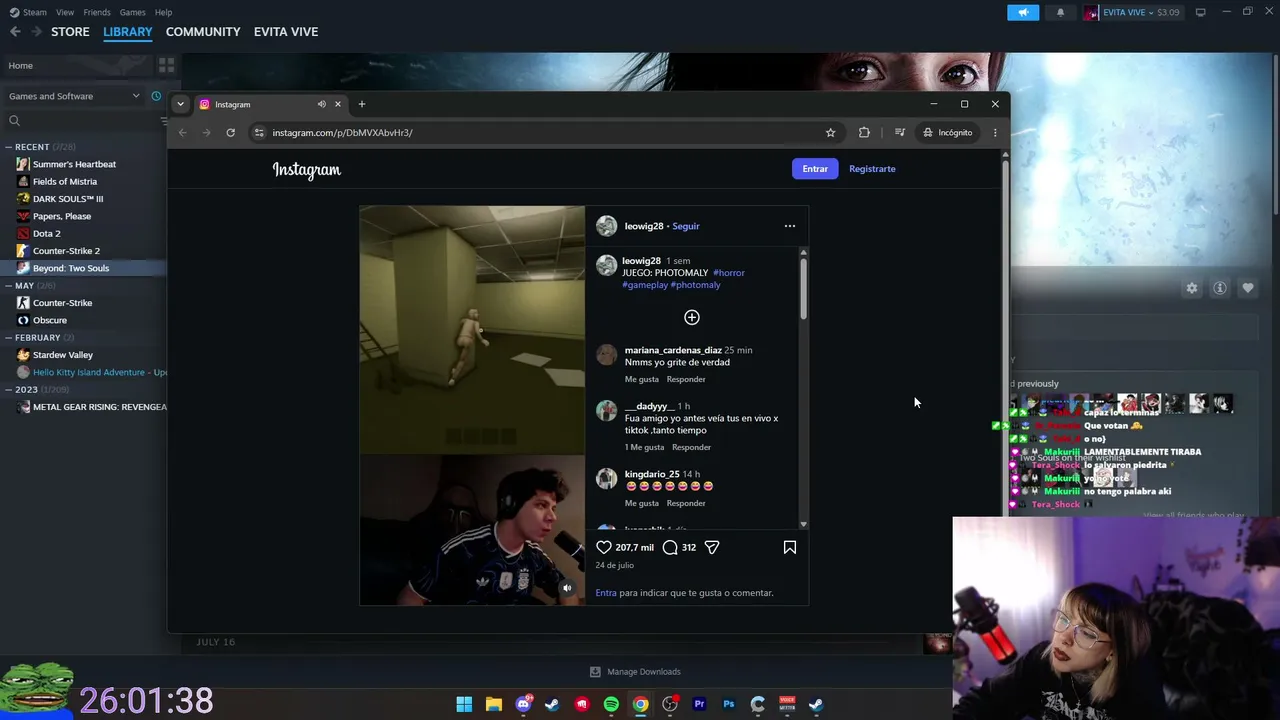1280x720 pixels.
Task: Save the post with the bookmark icon
Action: coord(790,547)
